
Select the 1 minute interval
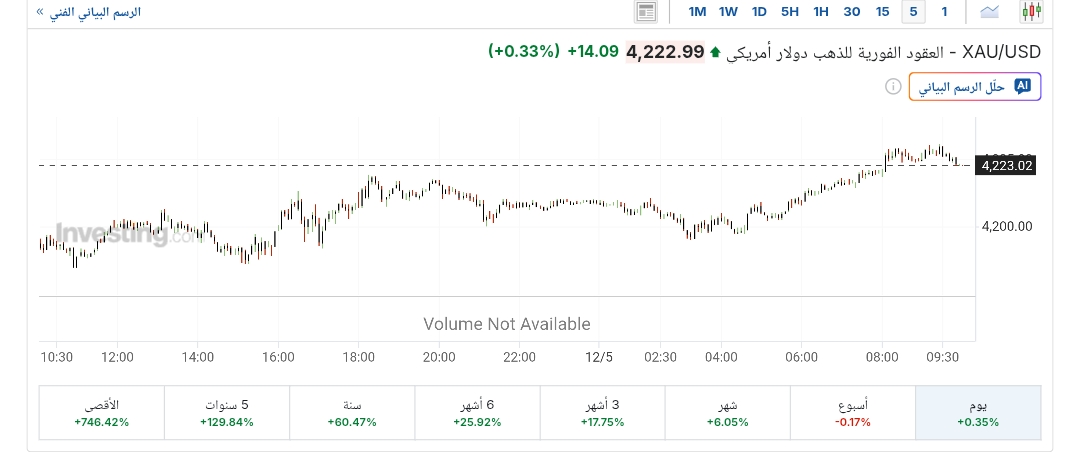coord(943,12)
